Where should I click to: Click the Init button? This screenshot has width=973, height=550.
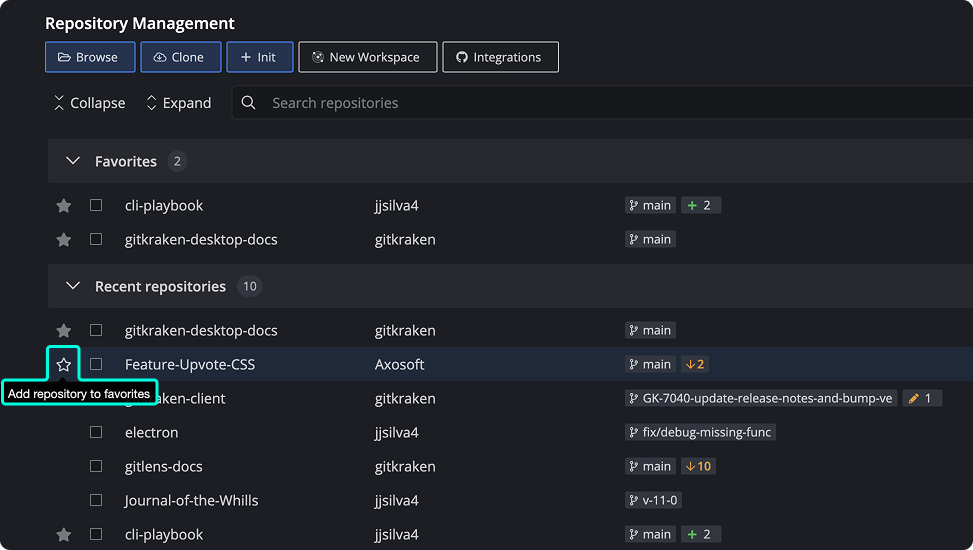pos(259,57)
